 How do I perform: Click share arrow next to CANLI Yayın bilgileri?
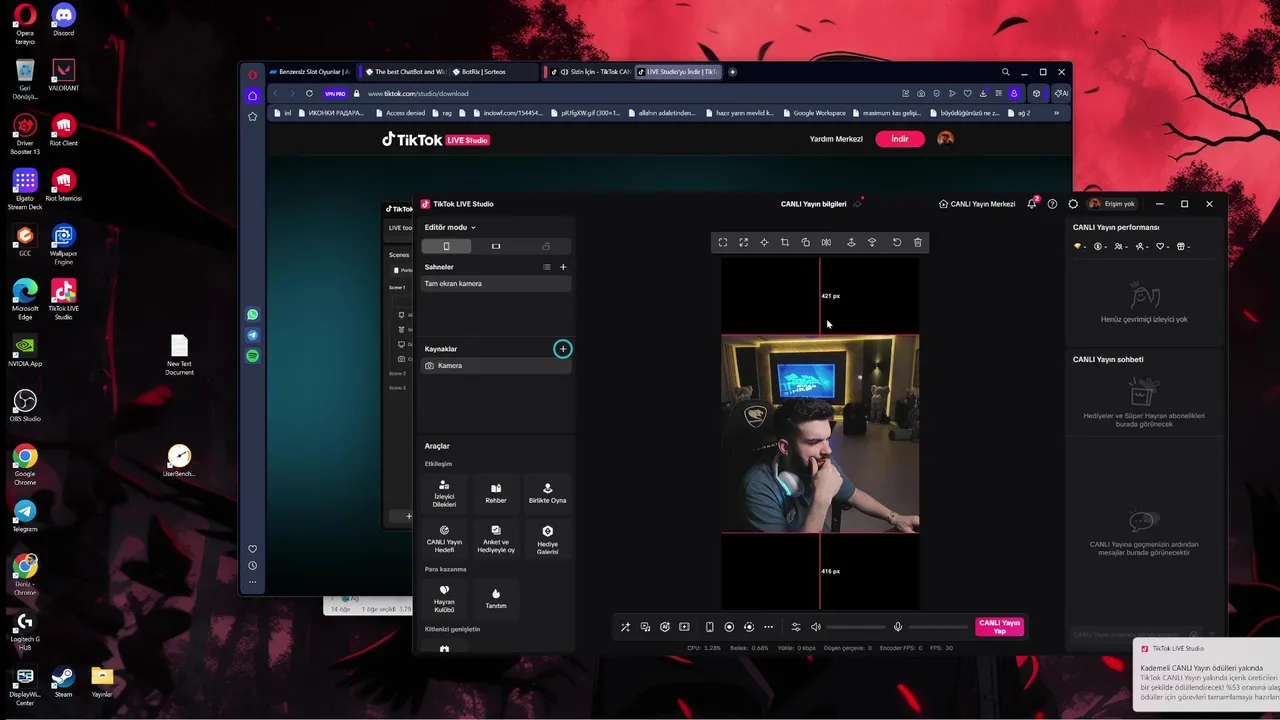(x=856, y=204)
